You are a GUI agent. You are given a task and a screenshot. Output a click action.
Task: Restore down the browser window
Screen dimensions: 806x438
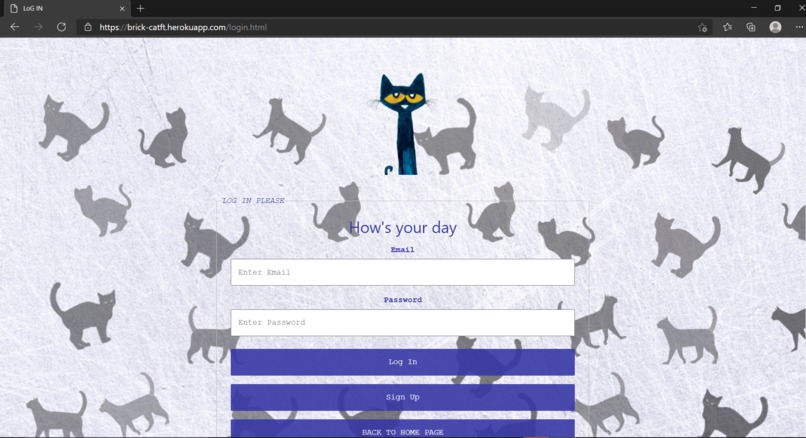tap(777, 8)
